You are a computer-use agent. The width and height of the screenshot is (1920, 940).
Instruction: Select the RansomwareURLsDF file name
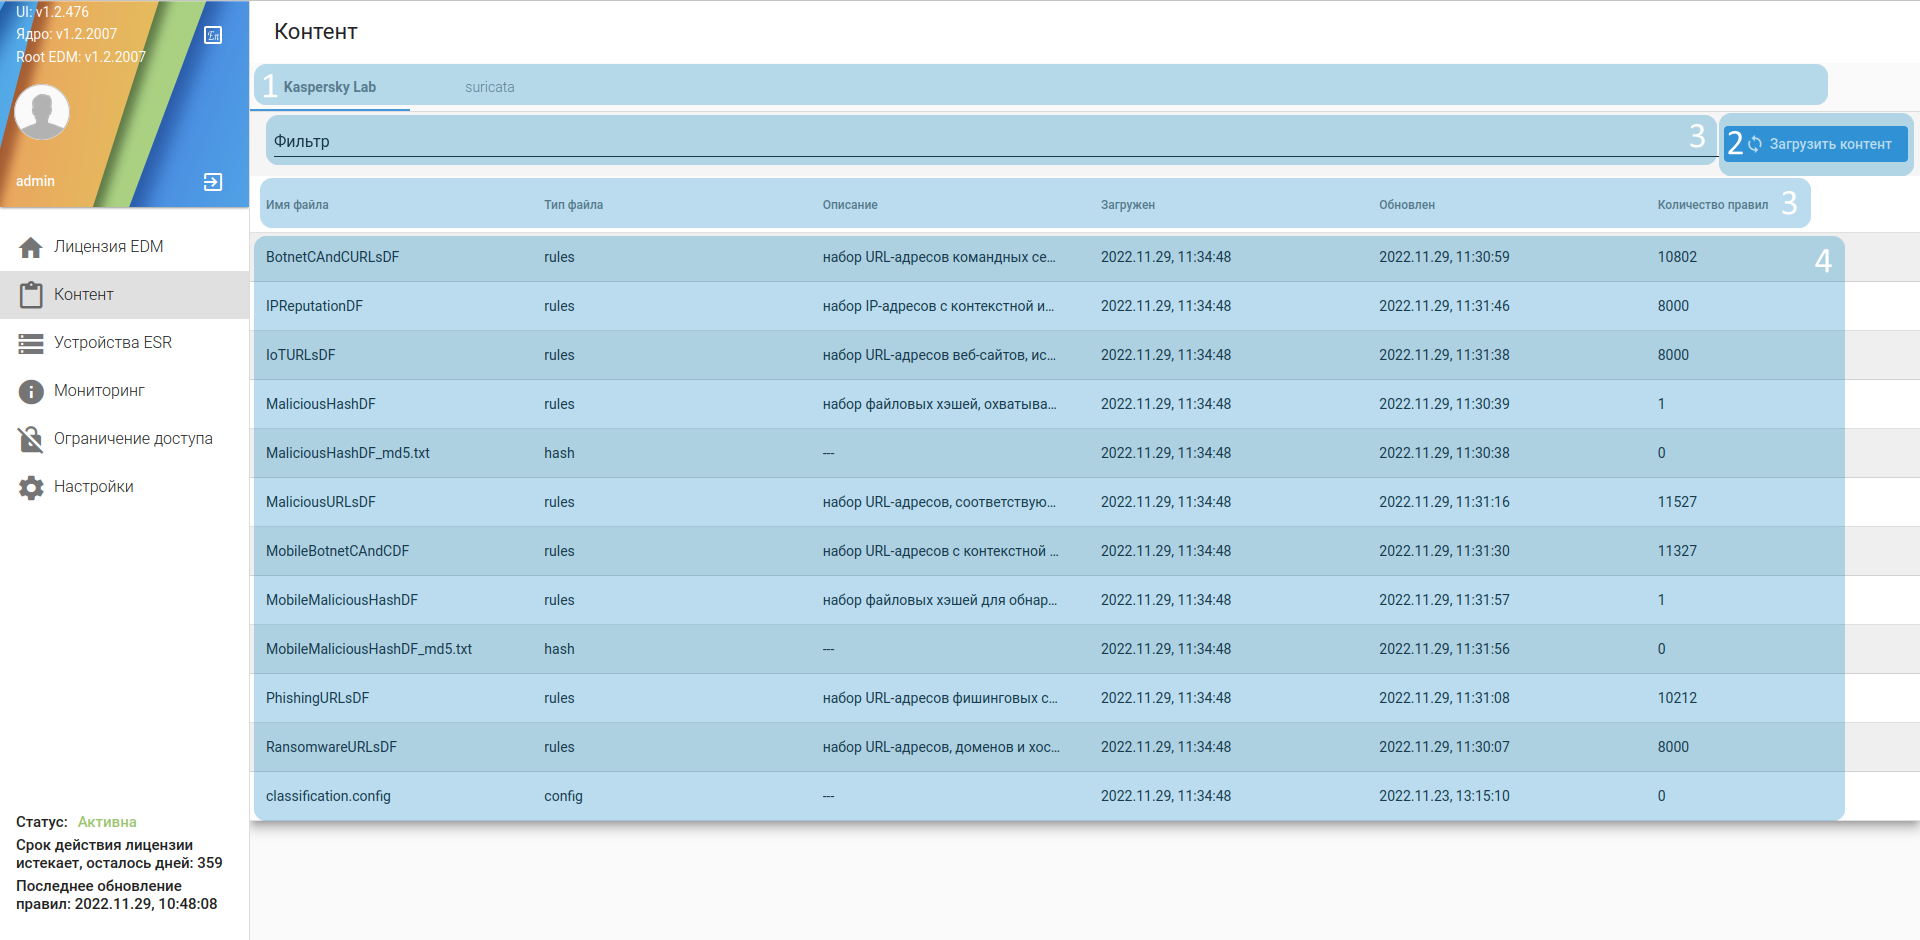coord(332,747)
